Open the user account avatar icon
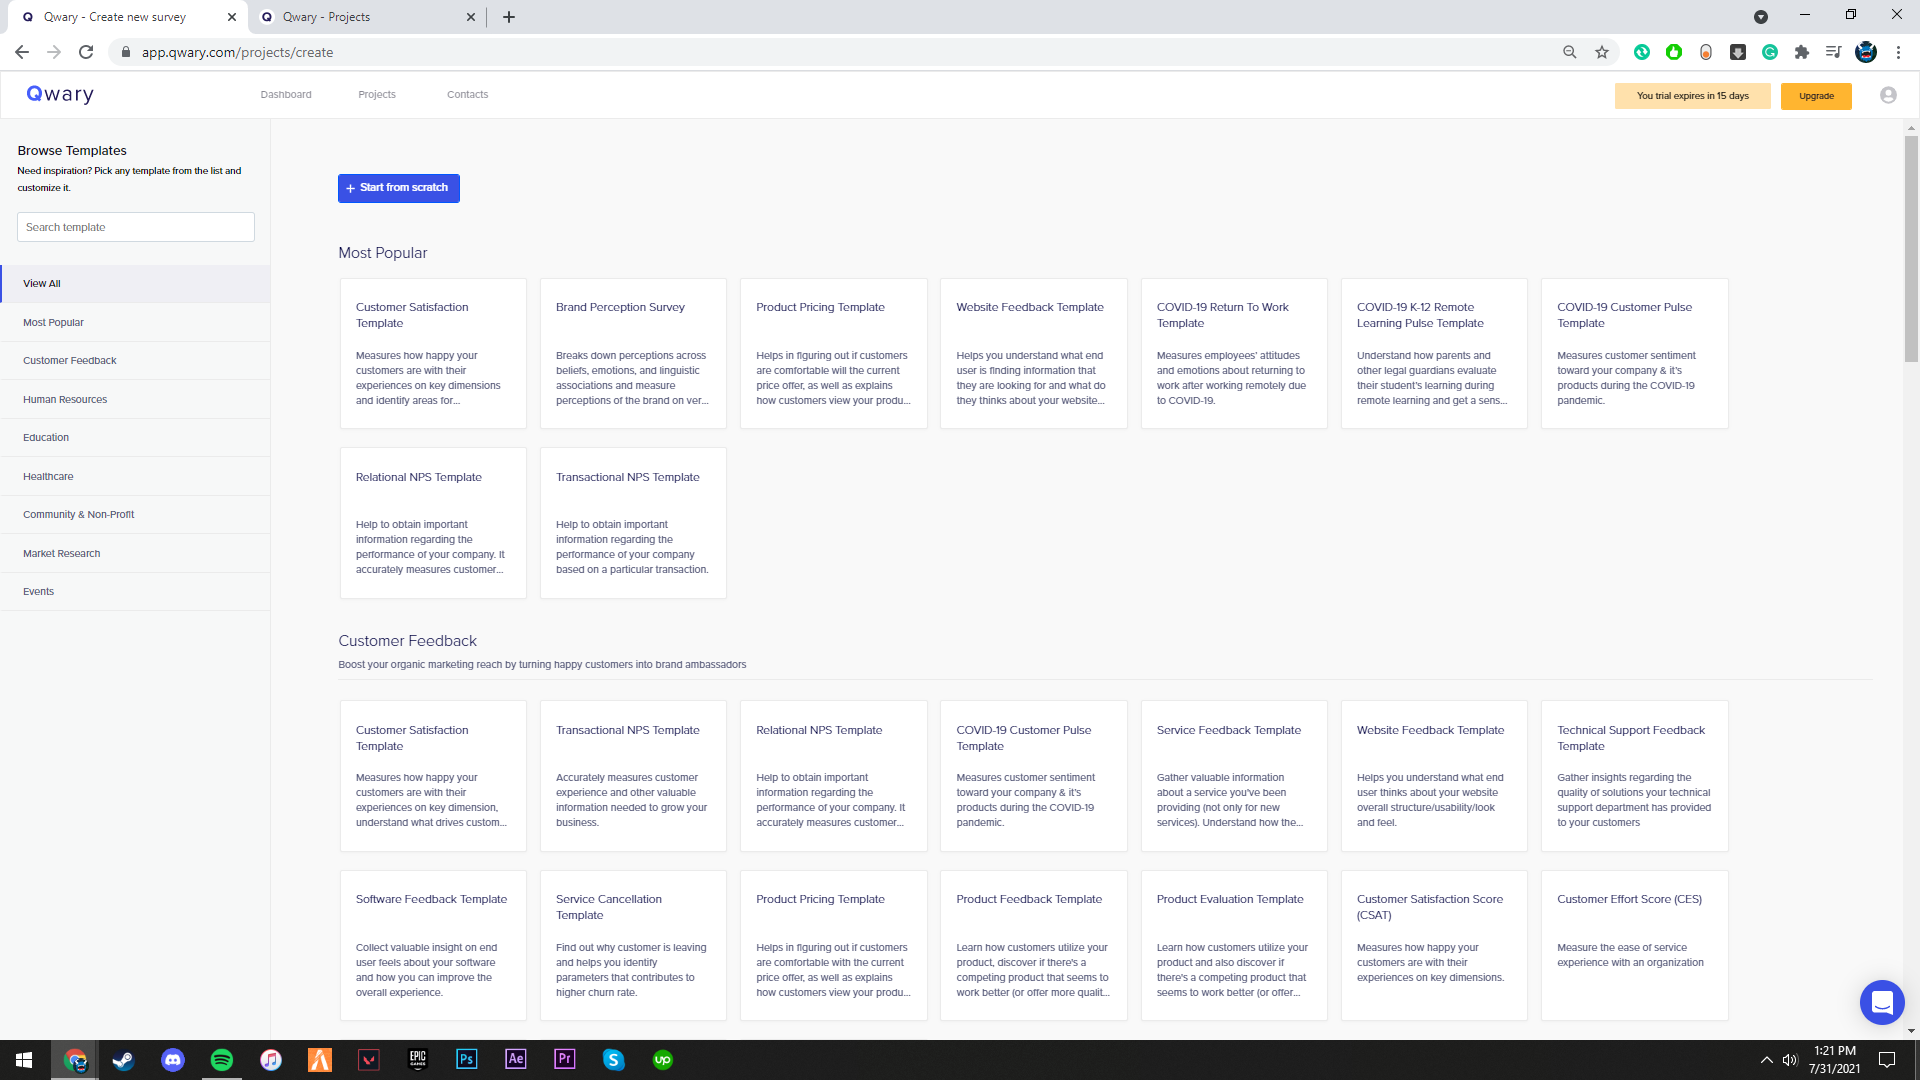 click(x=1888, y=95)
